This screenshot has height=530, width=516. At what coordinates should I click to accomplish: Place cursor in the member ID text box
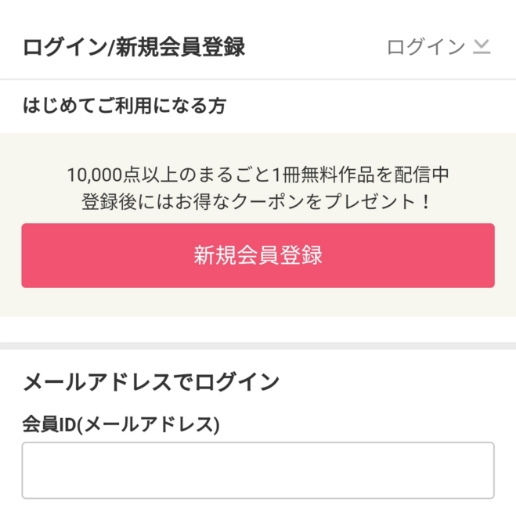click(258, 471)
